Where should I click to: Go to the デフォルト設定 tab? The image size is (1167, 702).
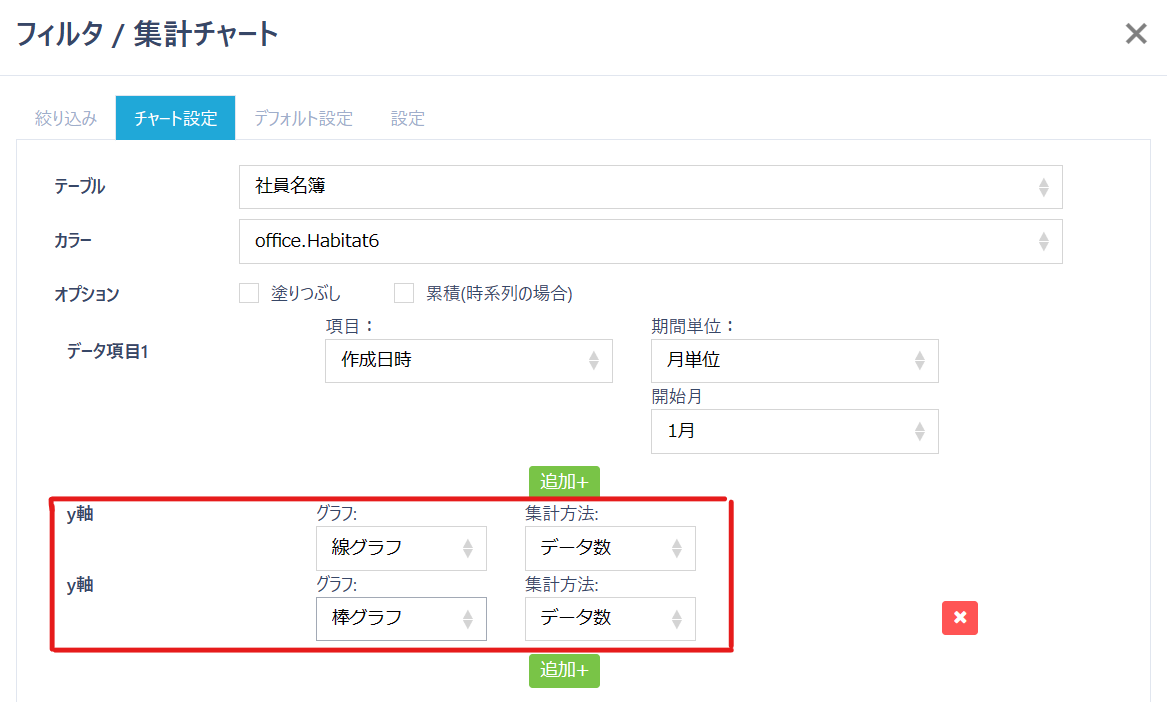[x=303, y=118]
